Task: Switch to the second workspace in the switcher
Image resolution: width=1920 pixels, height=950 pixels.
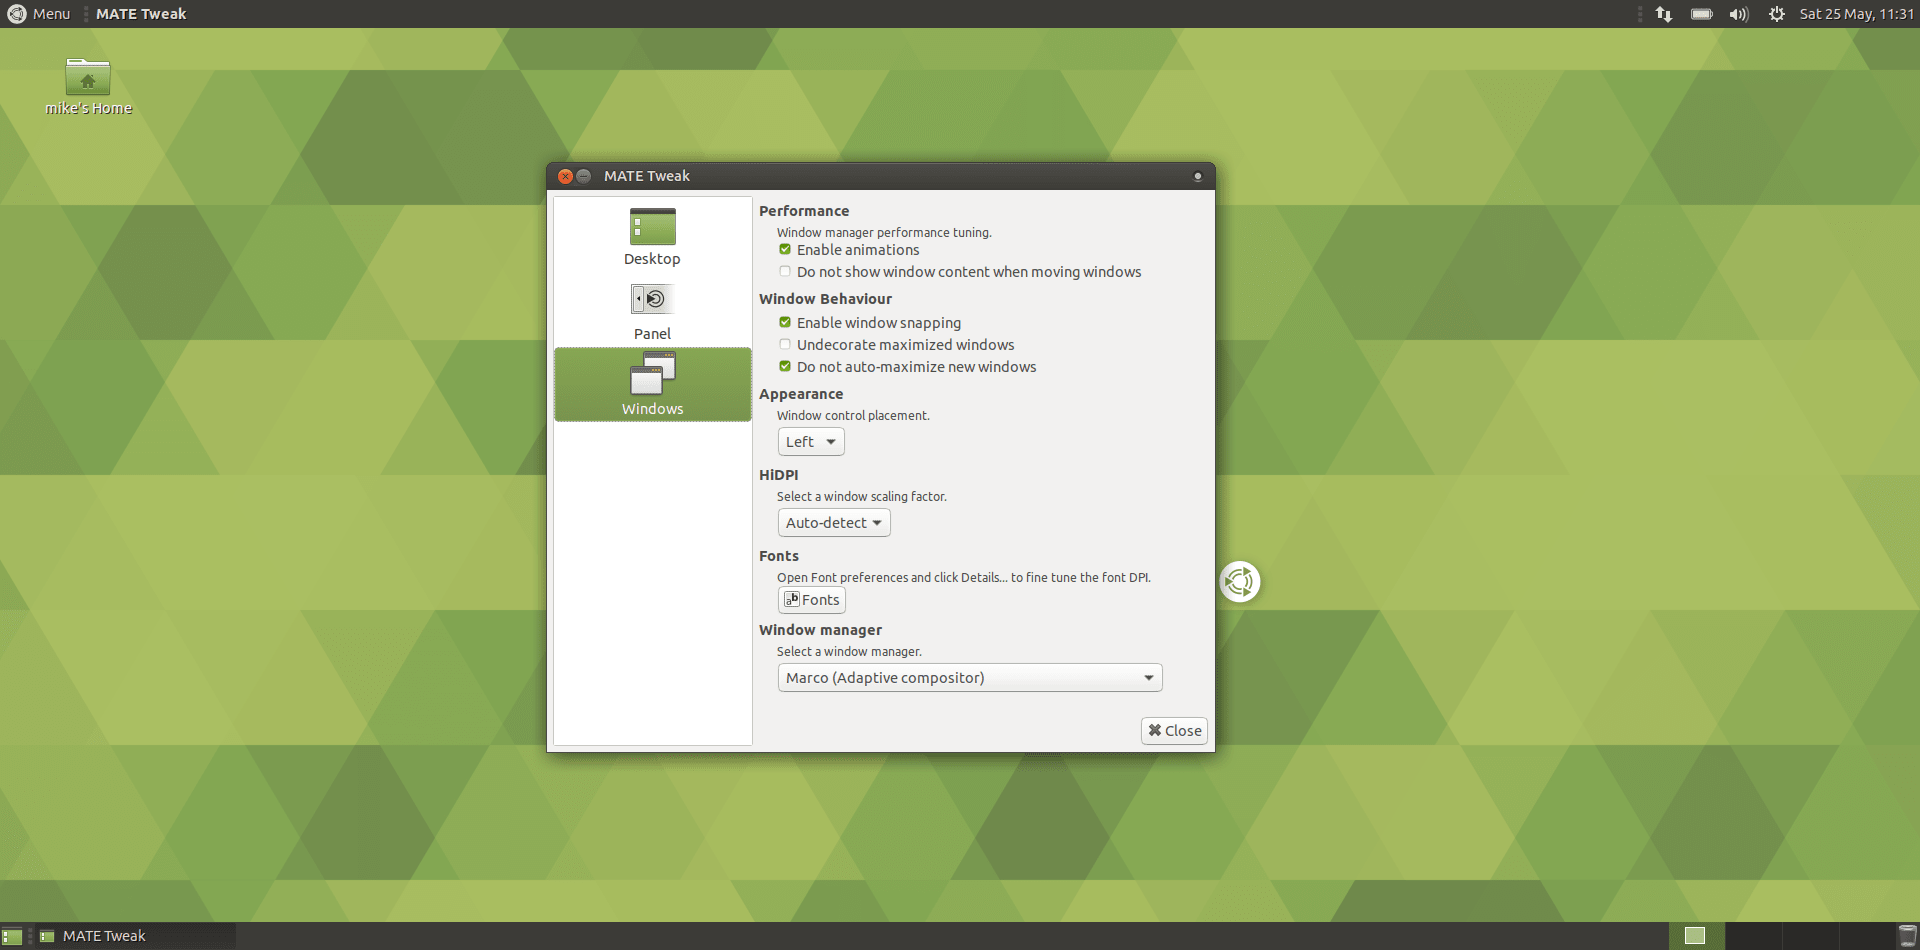Action: click(x=1753, y=936)
